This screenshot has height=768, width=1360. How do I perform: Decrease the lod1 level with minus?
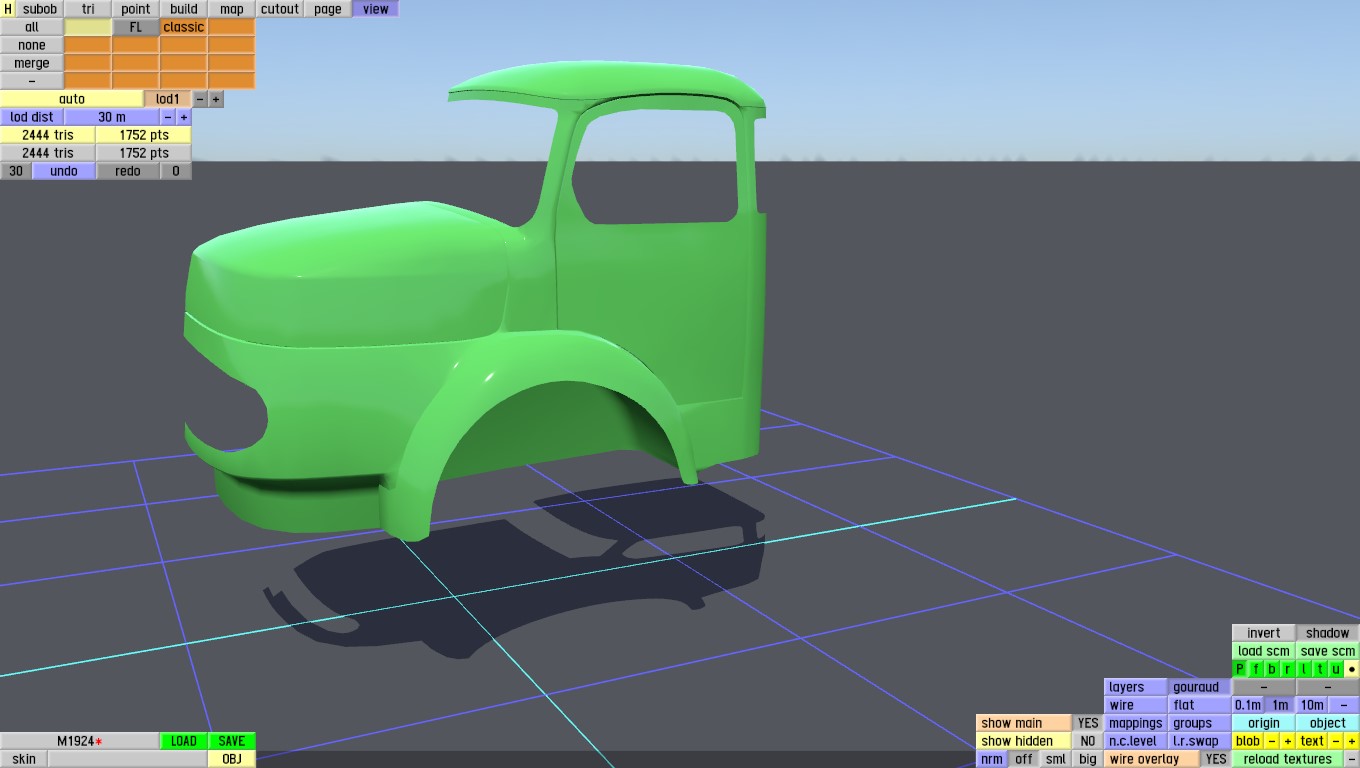[200, 99]
